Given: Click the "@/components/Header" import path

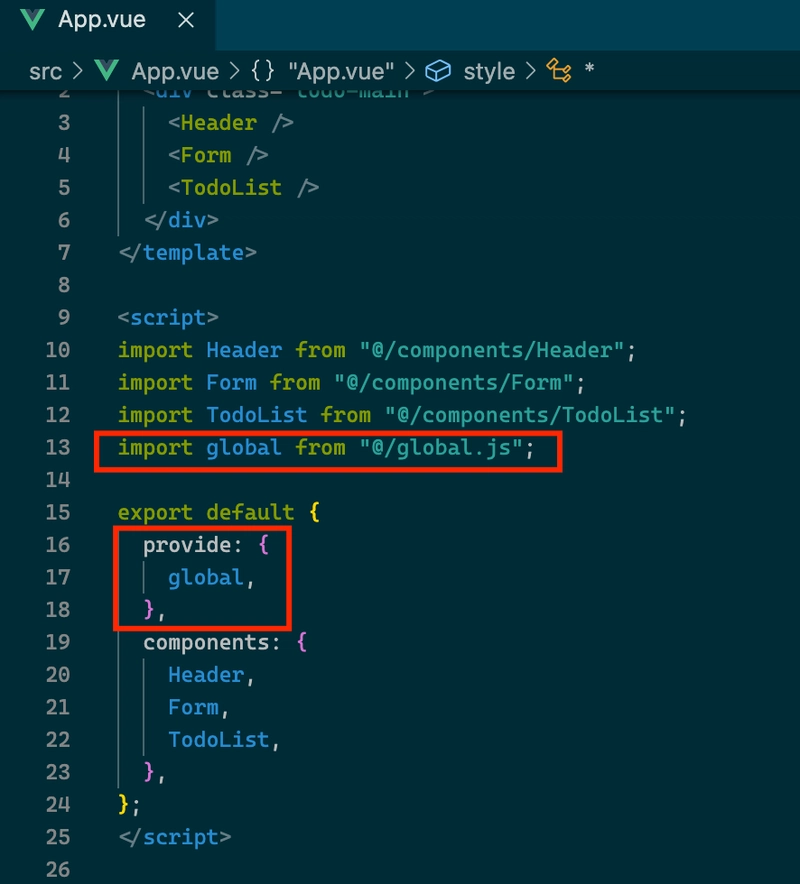Looking at the screenshot, I should 493,350.
